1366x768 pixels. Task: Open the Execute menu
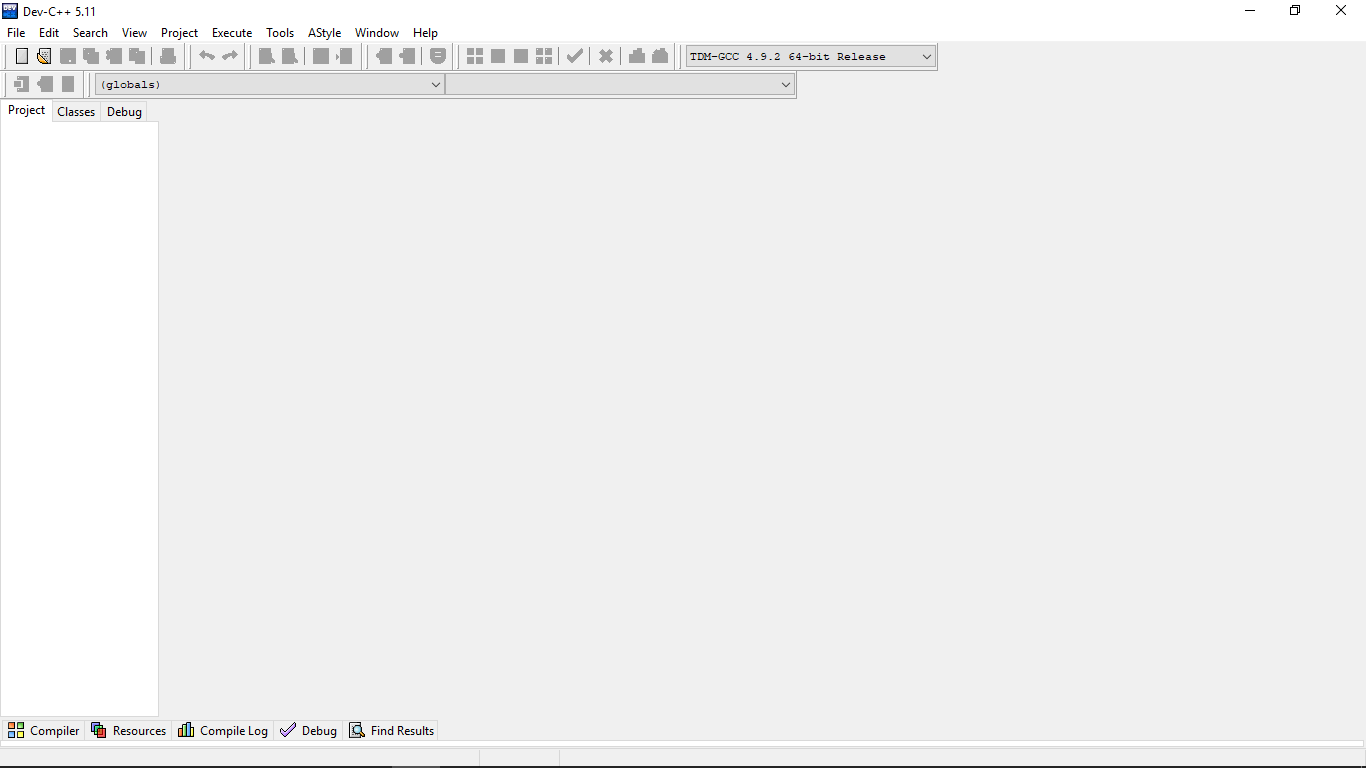click(232, 33)
